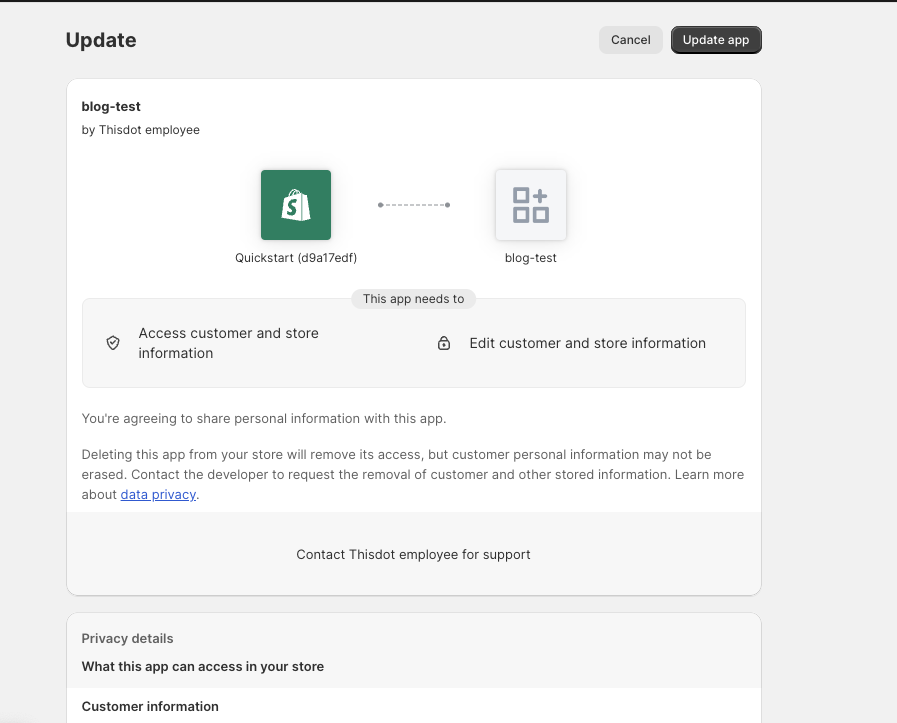The image size is (897, 723).
Task: Click the Quickstart (d9a17edf) store label
Action: (296, 258)
